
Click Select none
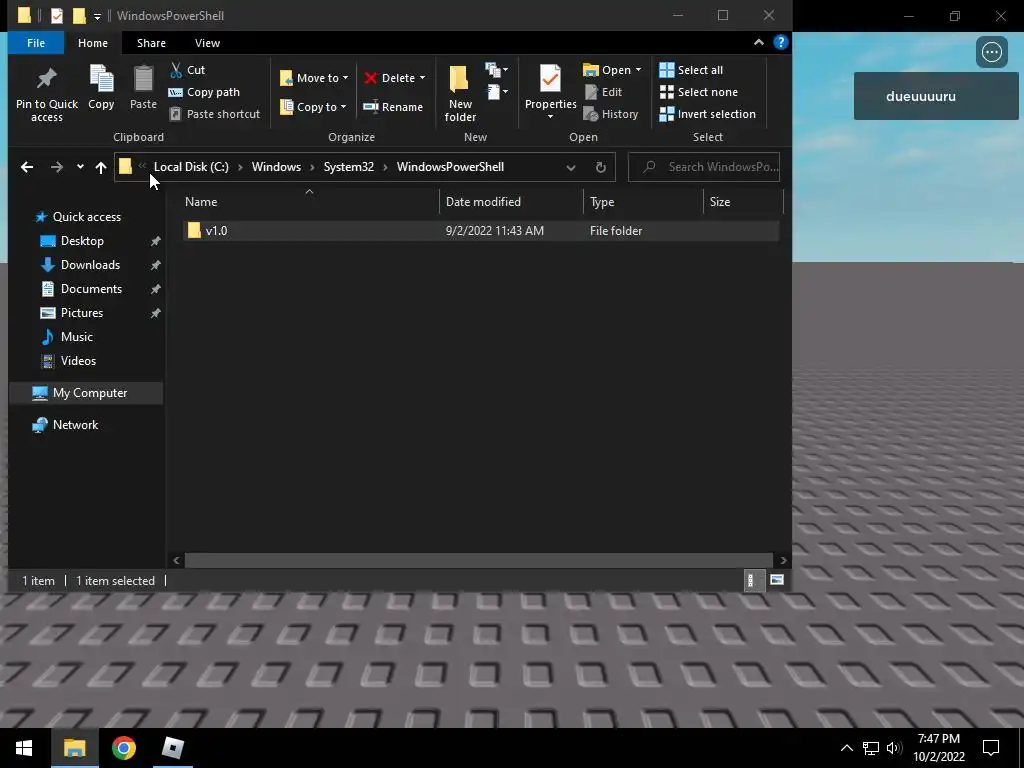click(x=699, y=92)
